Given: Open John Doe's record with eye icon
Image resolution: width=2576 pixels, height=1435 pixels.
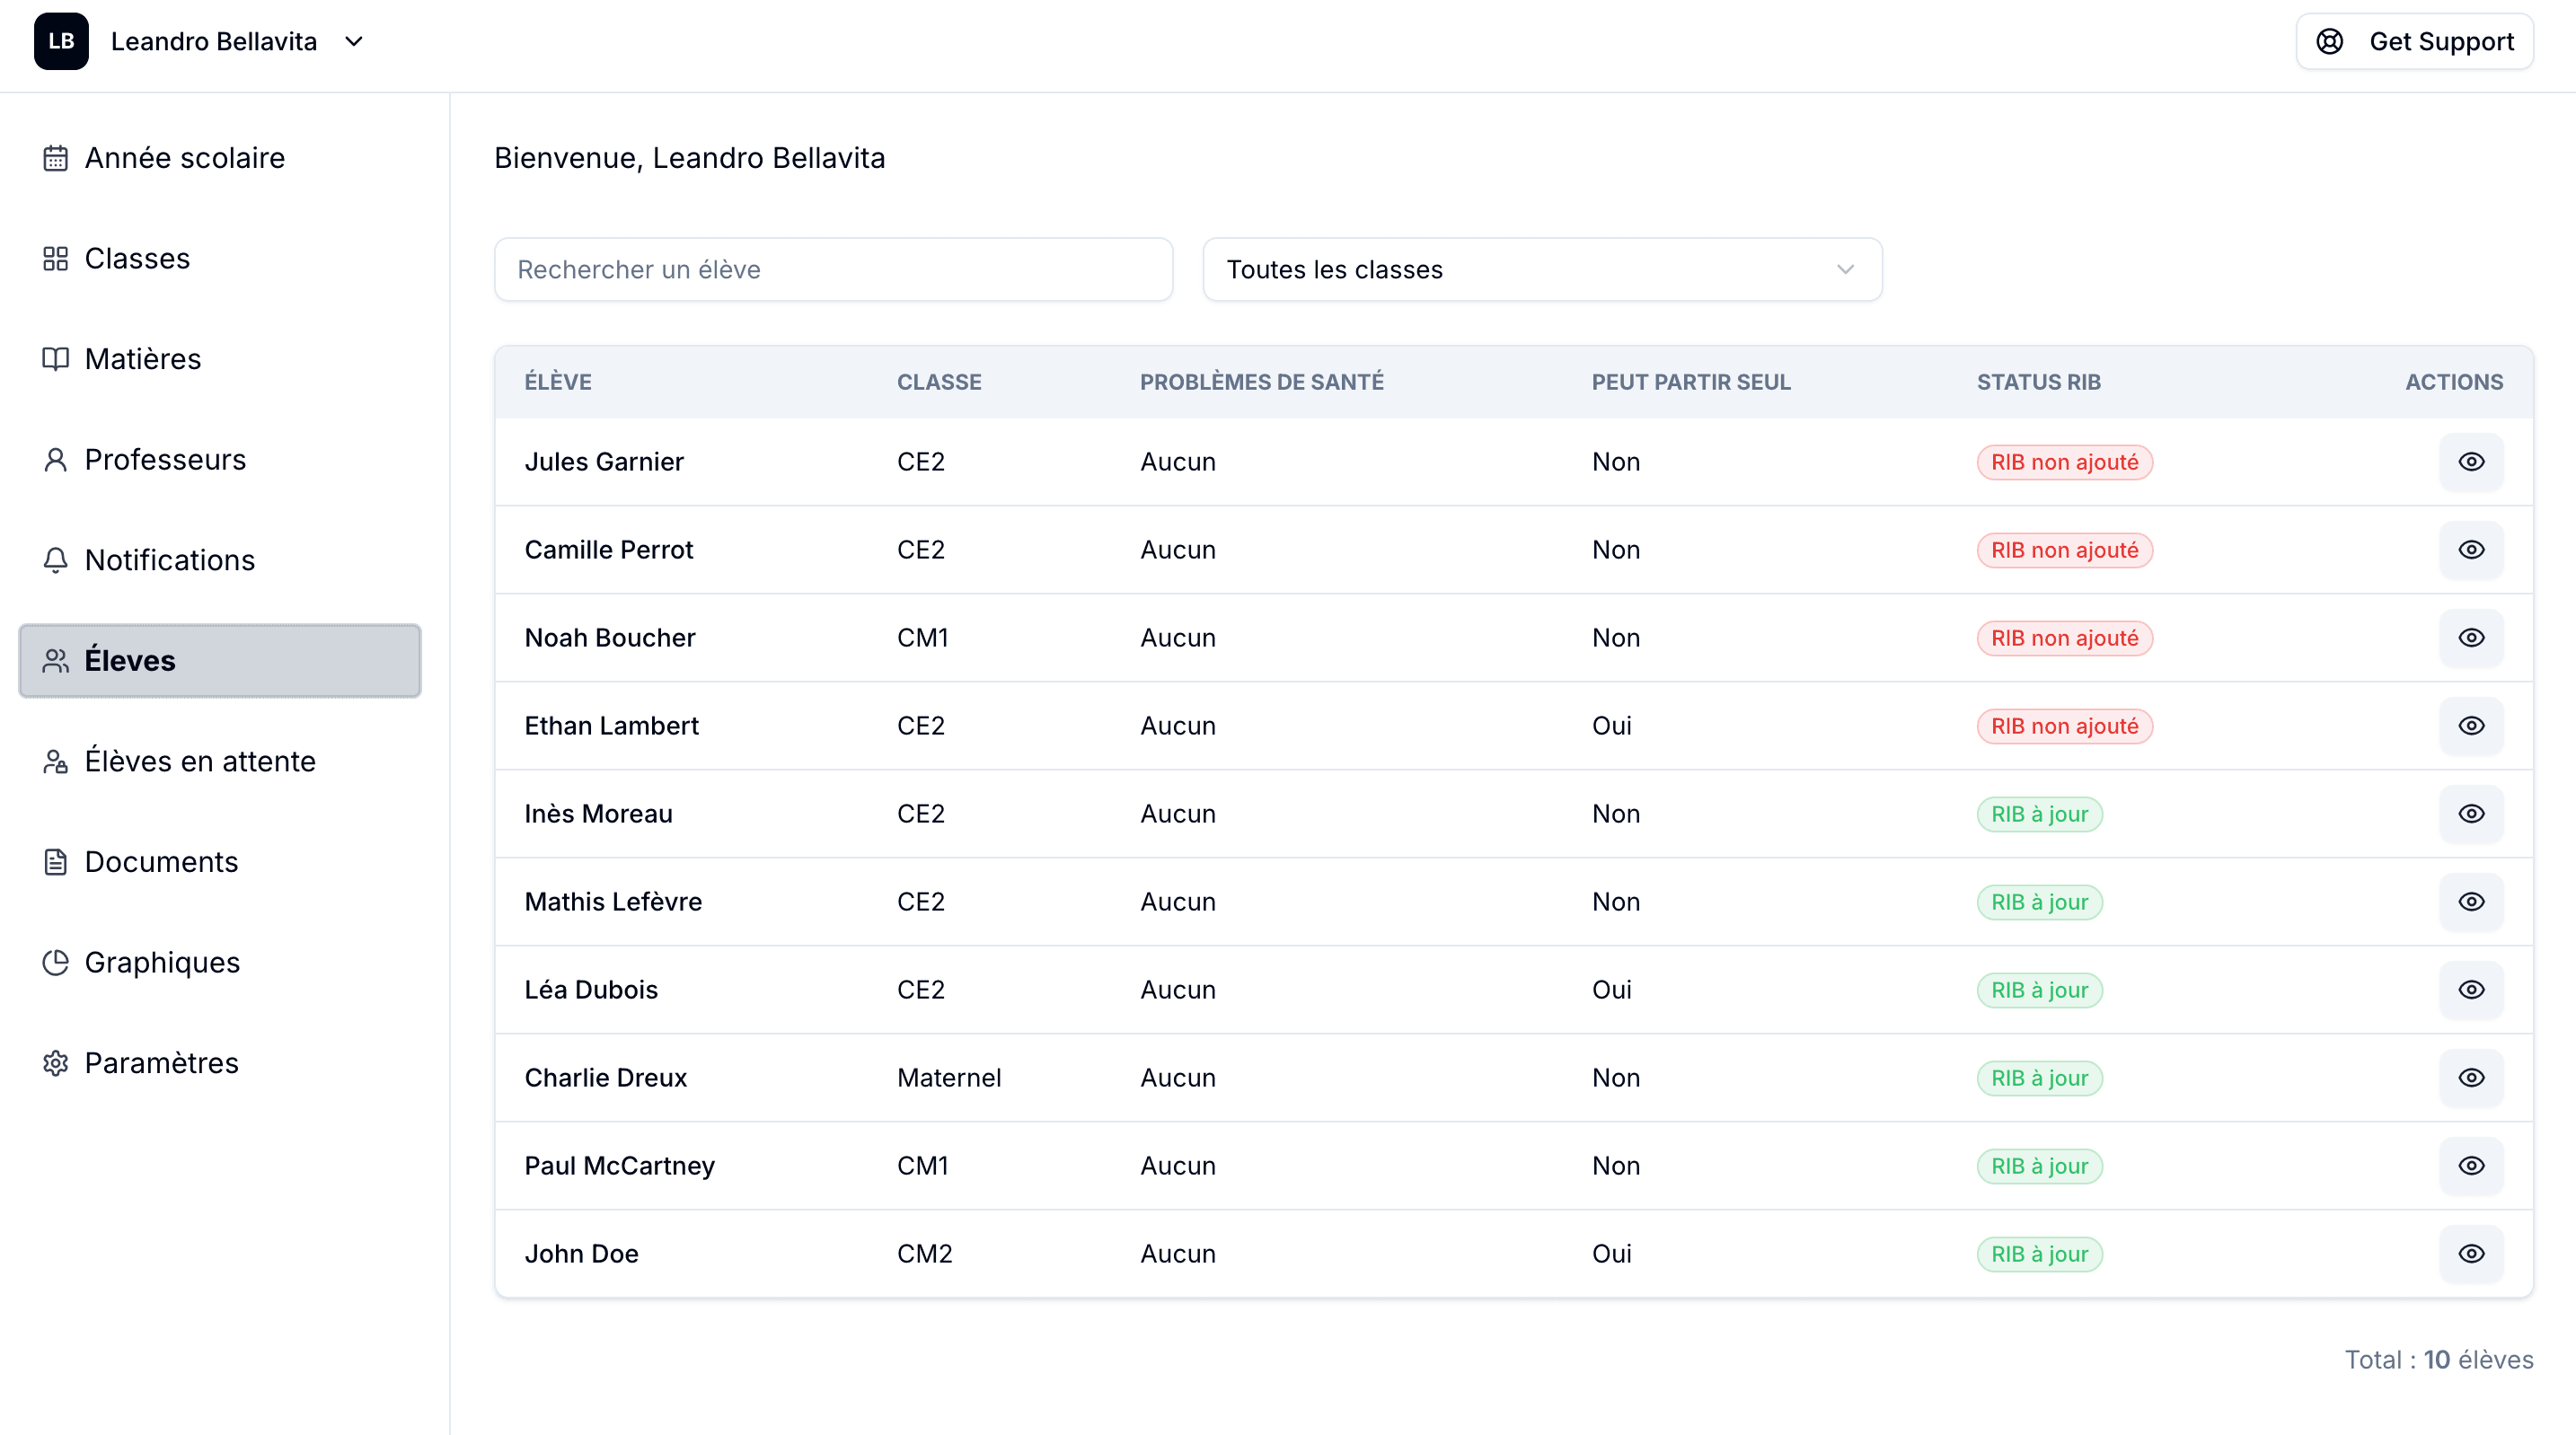Looking at the screenshot, I should [2471, 1254].
